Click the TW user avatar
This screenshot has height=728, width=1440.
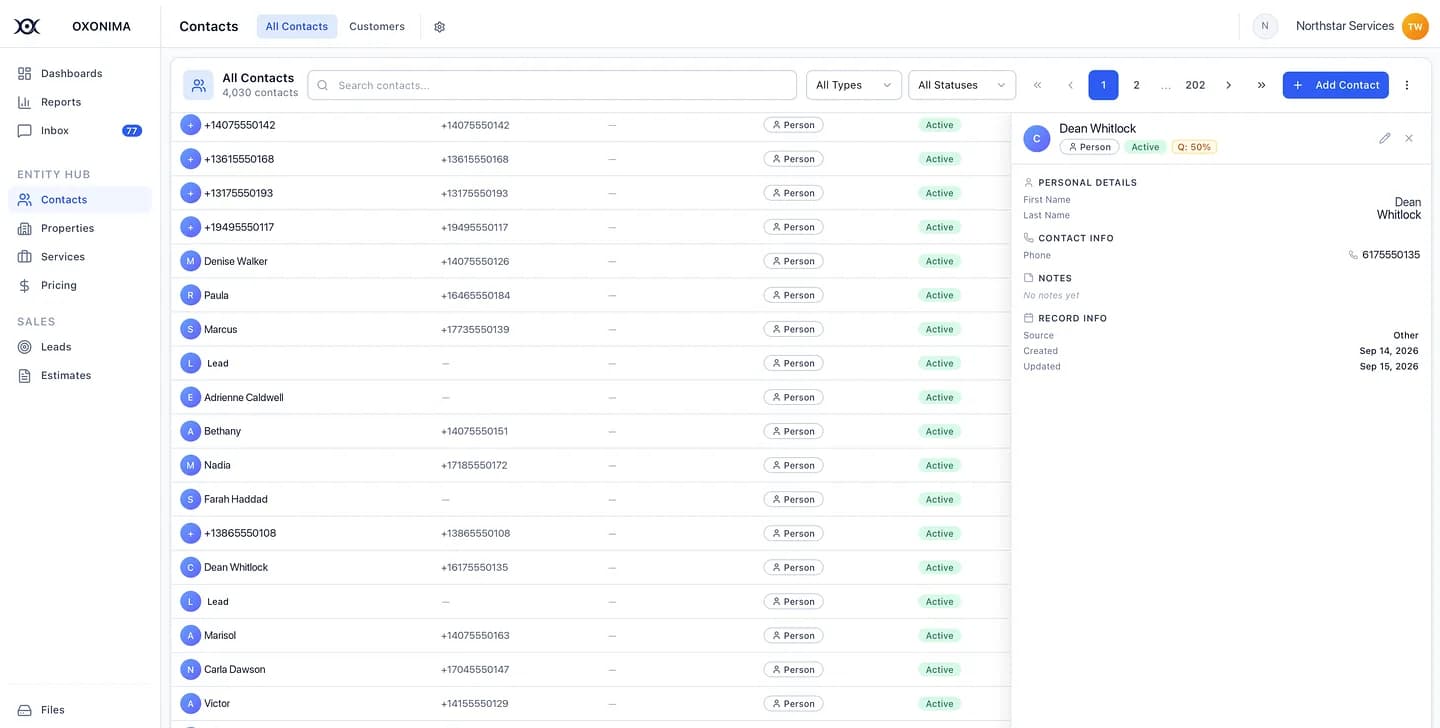1415,26
